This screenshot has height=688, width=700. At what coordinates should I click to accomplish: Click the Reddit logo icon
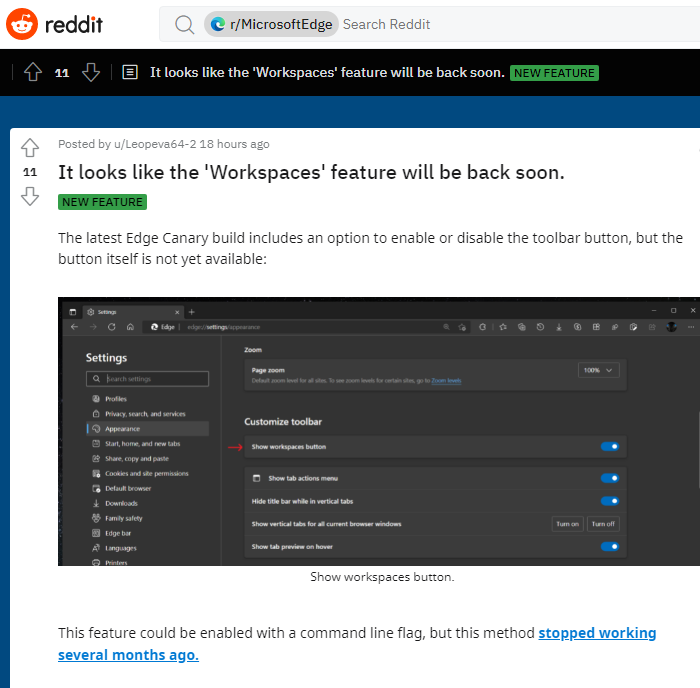click(22, 23)
